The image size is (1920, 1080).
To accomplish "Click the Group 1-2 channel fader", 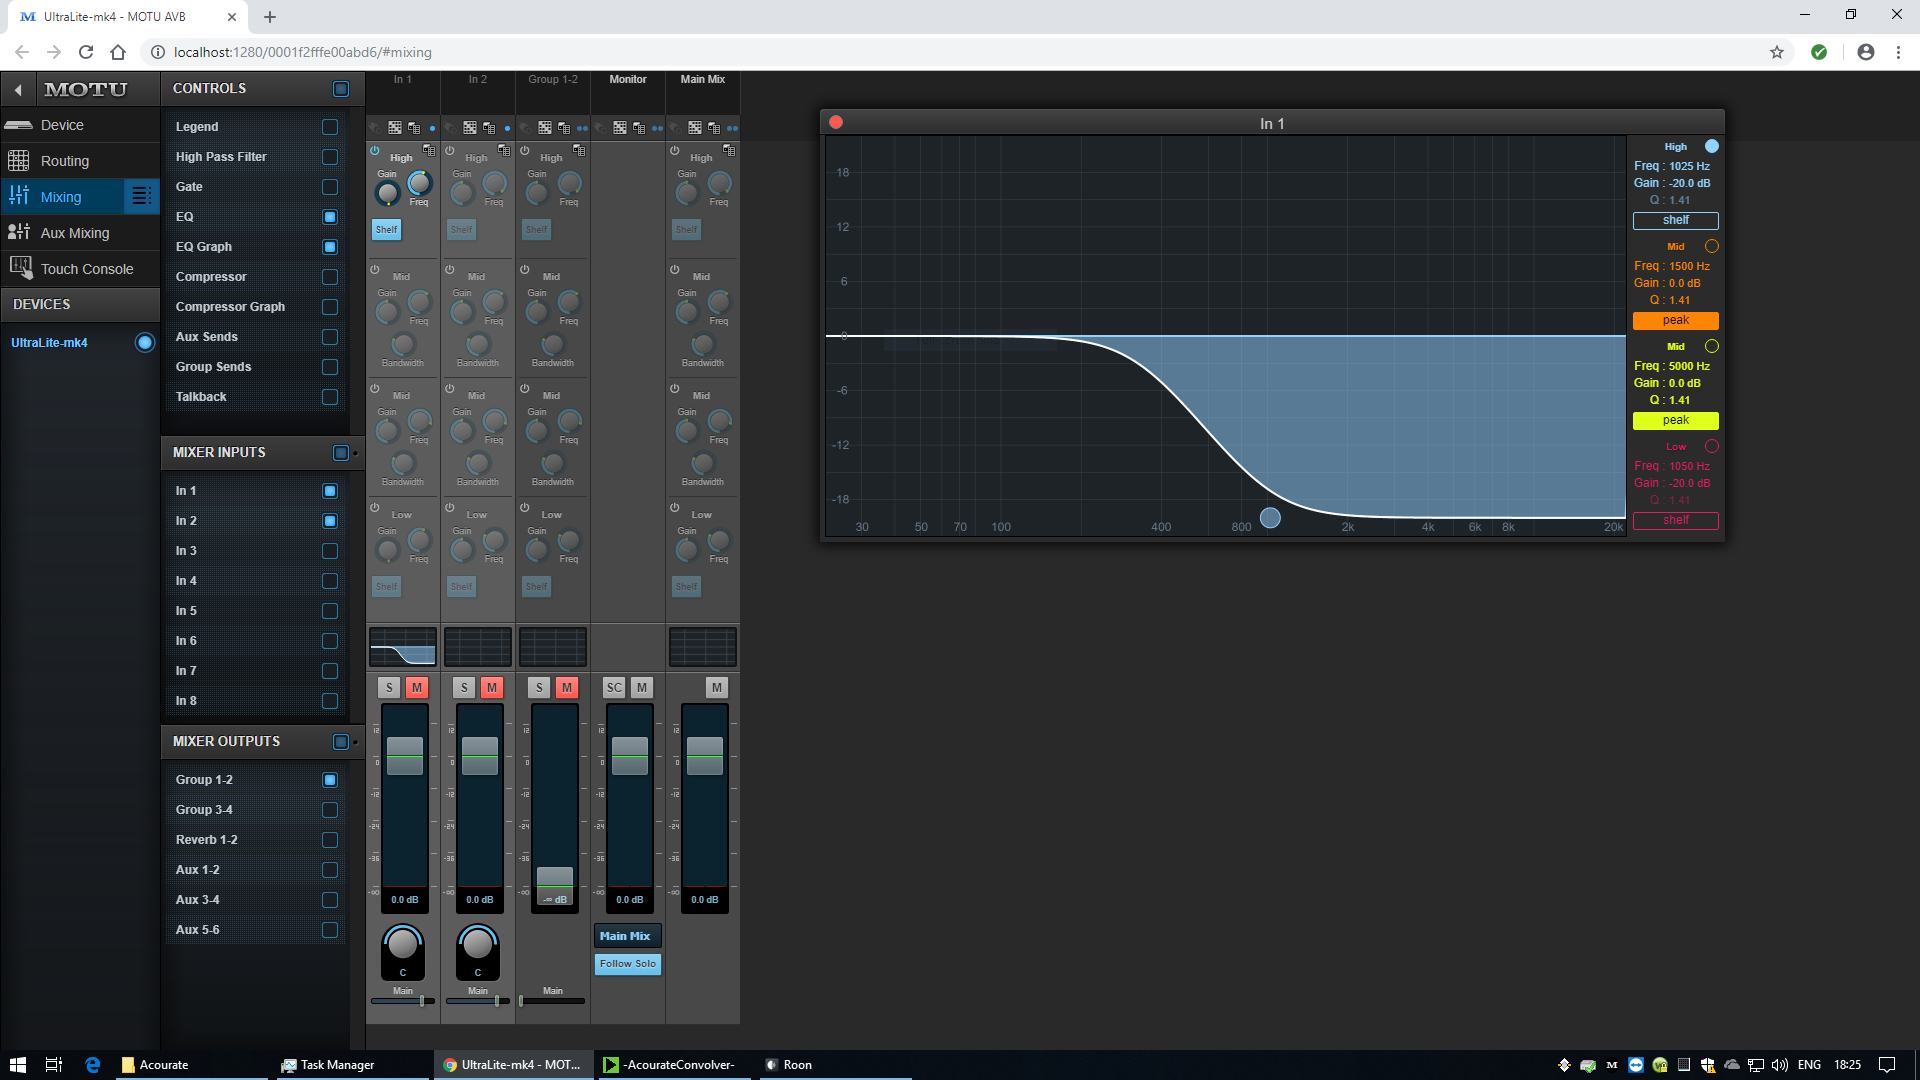I will pos(555,885).
